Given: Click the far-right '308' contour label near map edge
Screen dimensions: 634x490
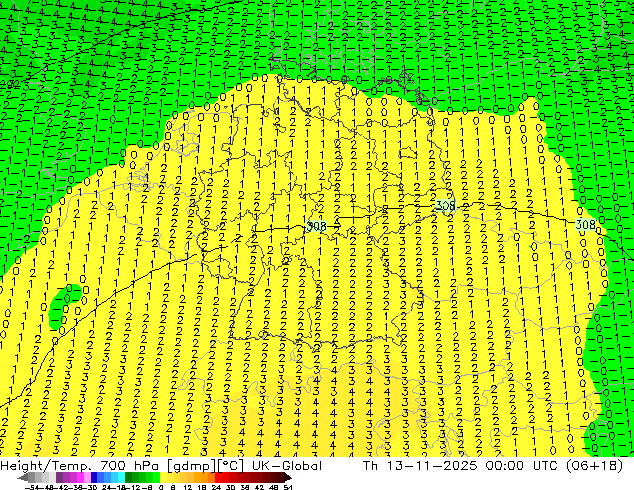Looking at the screenshot, I should click(585, 224).
